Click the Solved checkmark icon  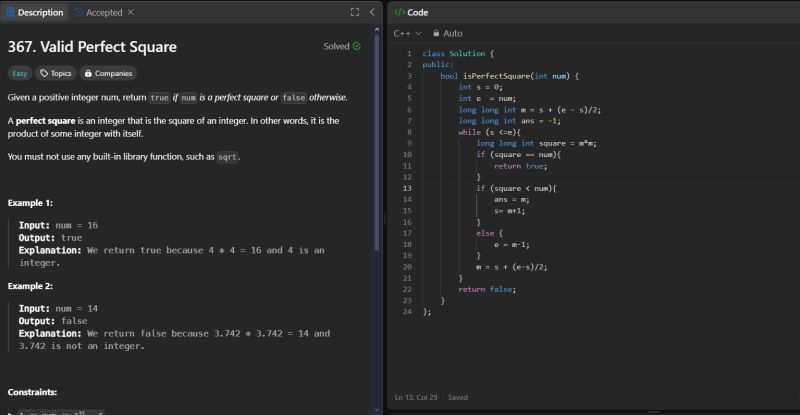[357, 46]
